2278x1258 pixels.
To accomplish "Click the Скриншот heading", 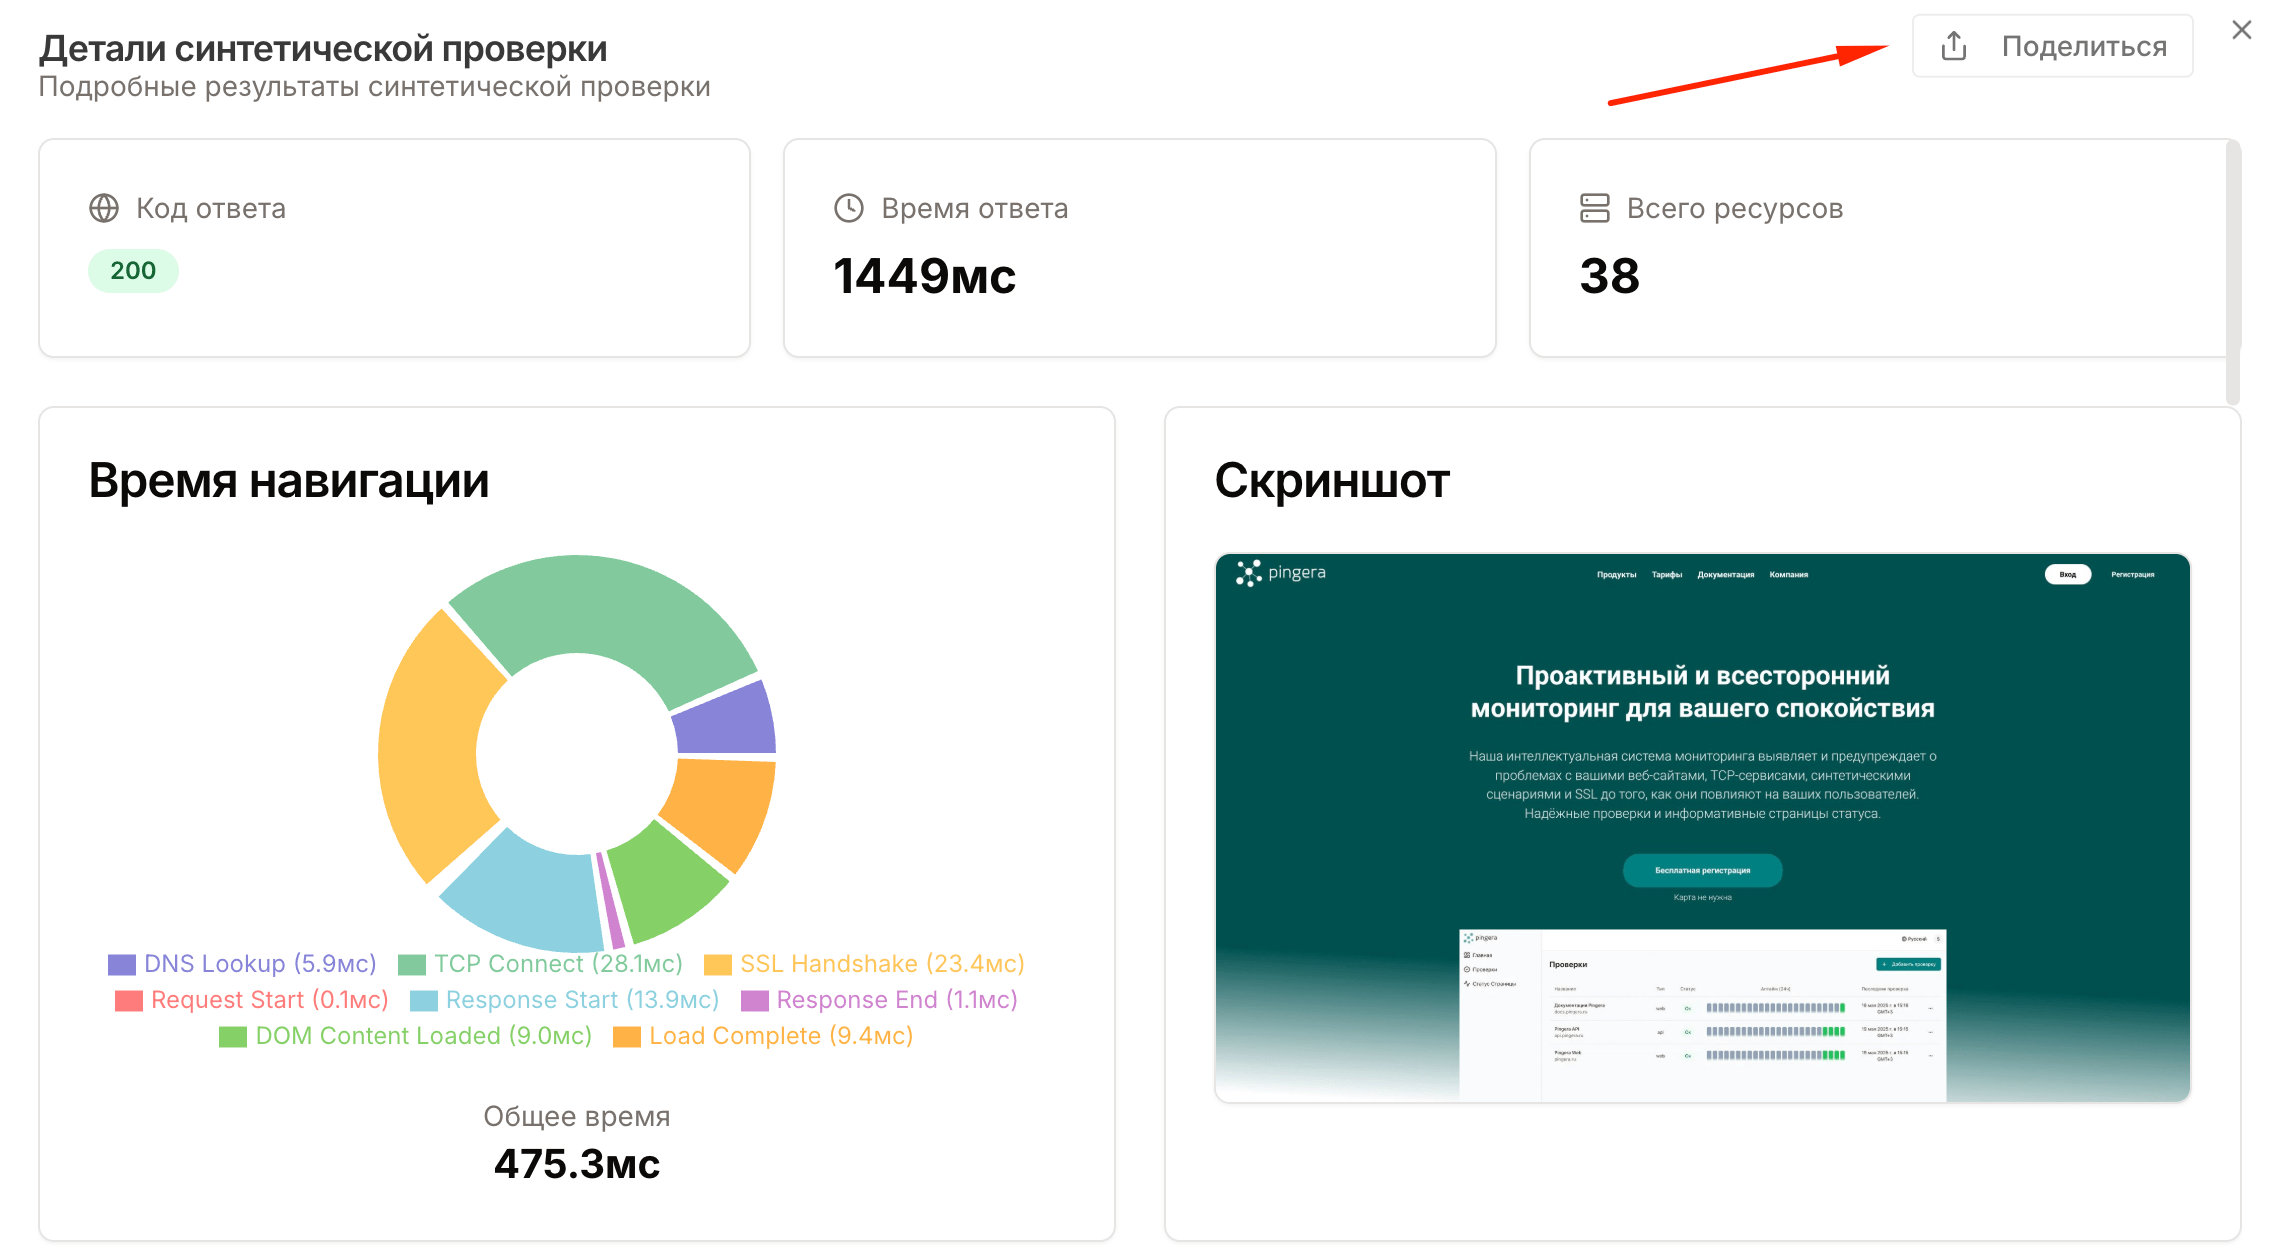I will tap(1332, 481).
